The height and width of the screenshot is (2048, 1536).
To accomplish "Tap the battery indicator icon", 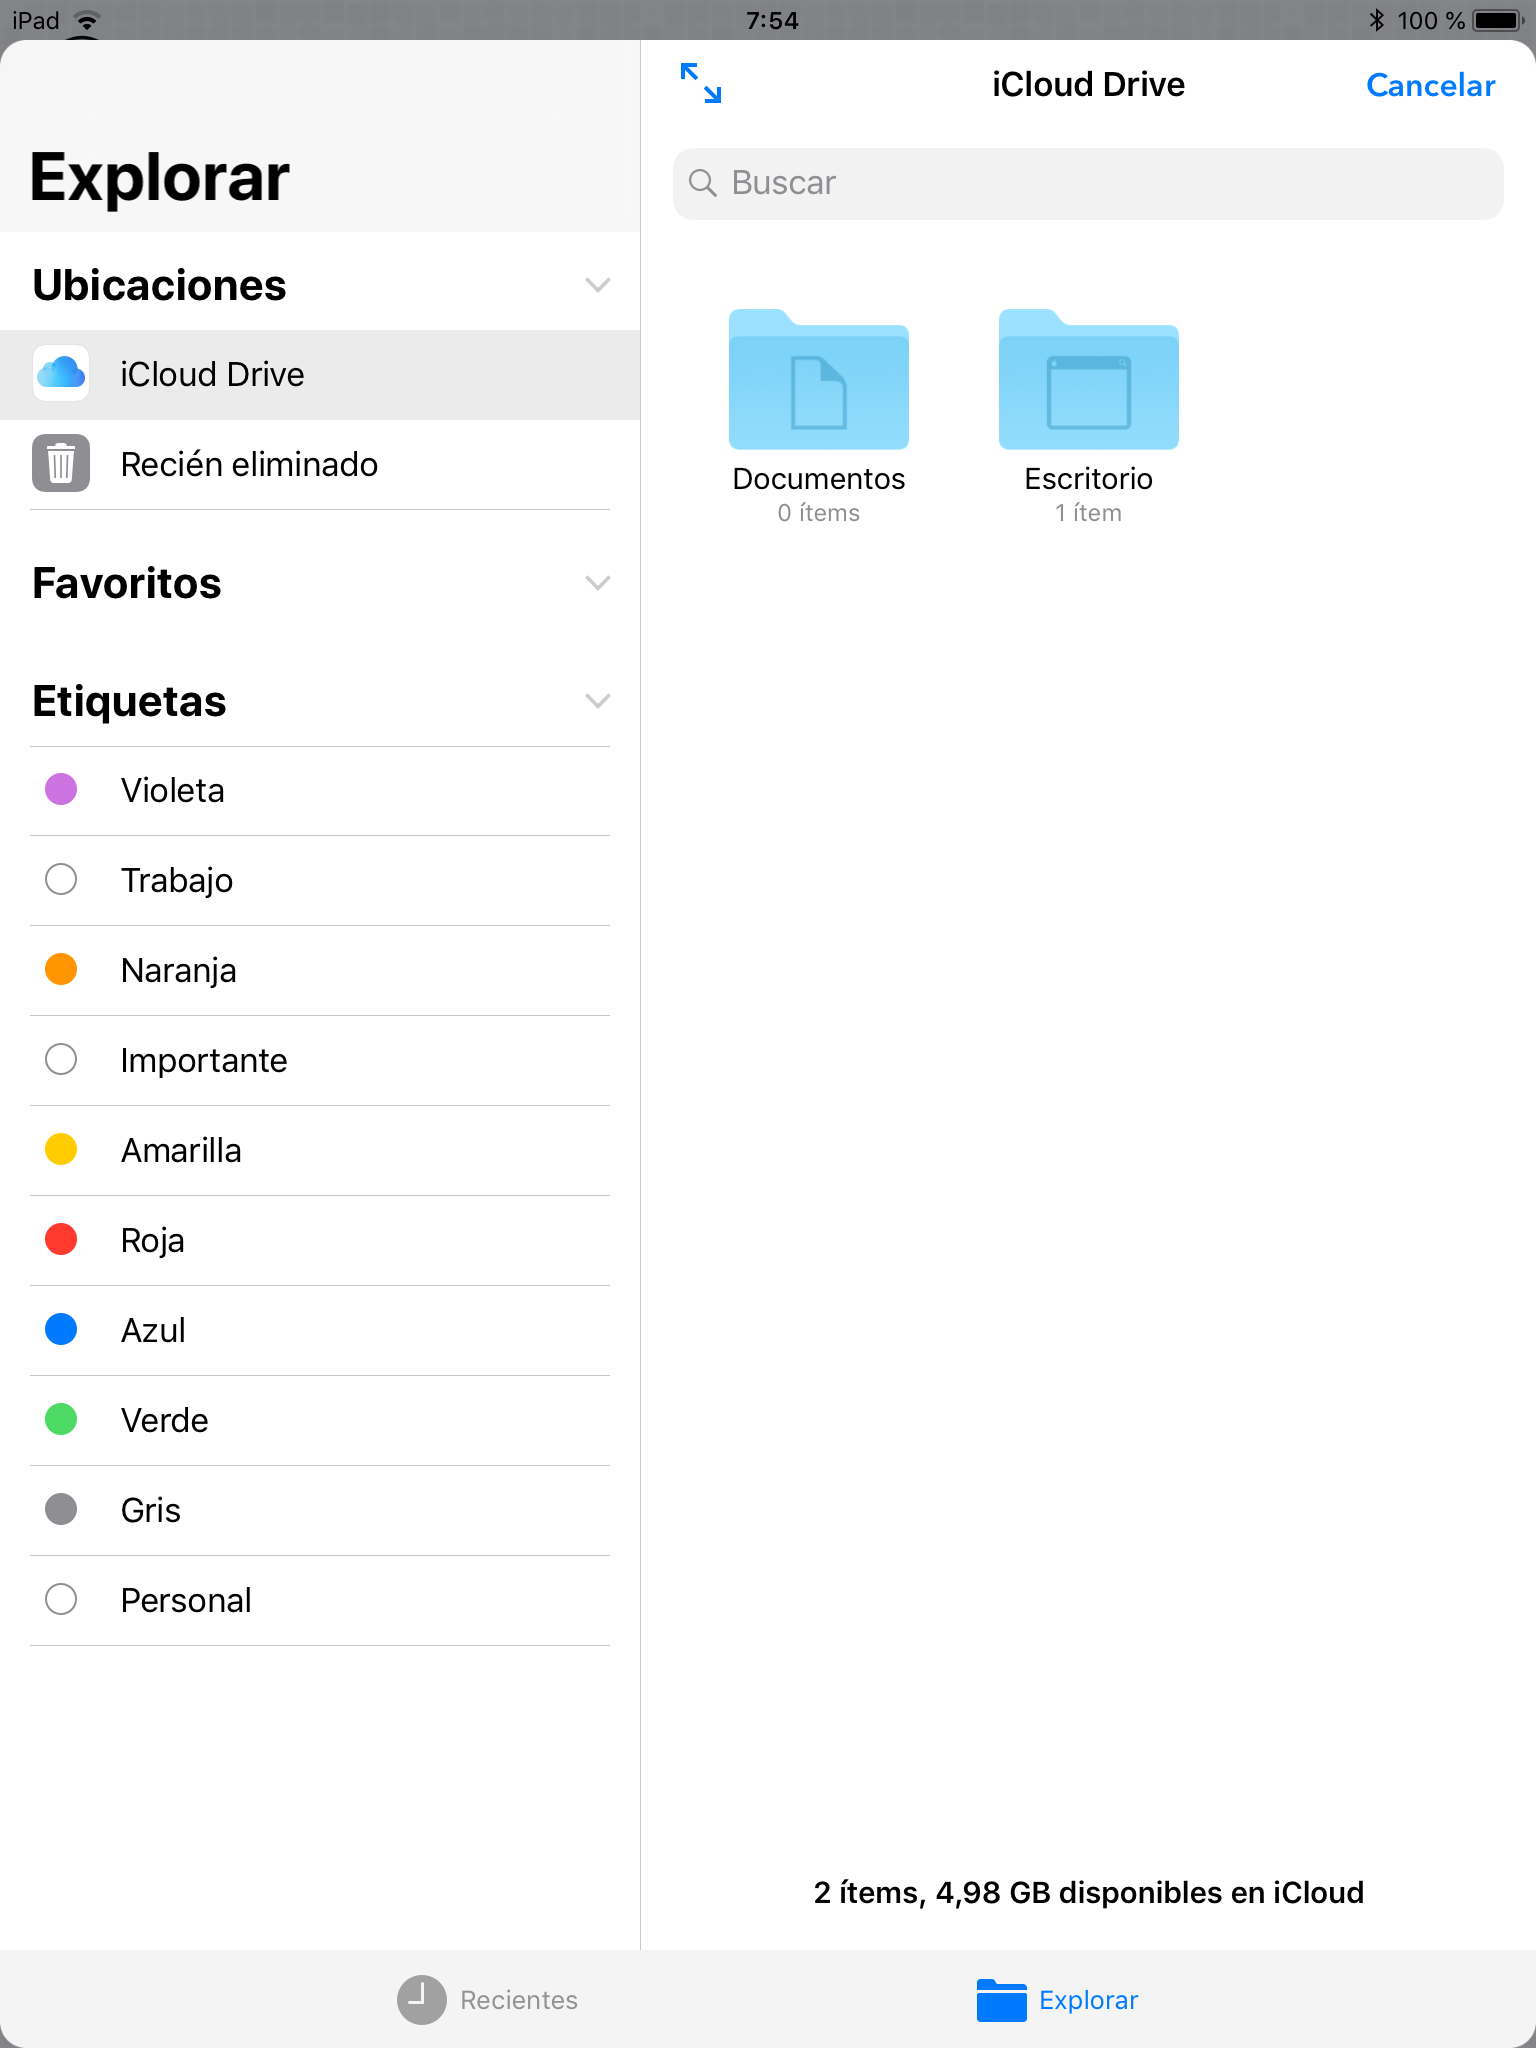I will coord(1498,20).
